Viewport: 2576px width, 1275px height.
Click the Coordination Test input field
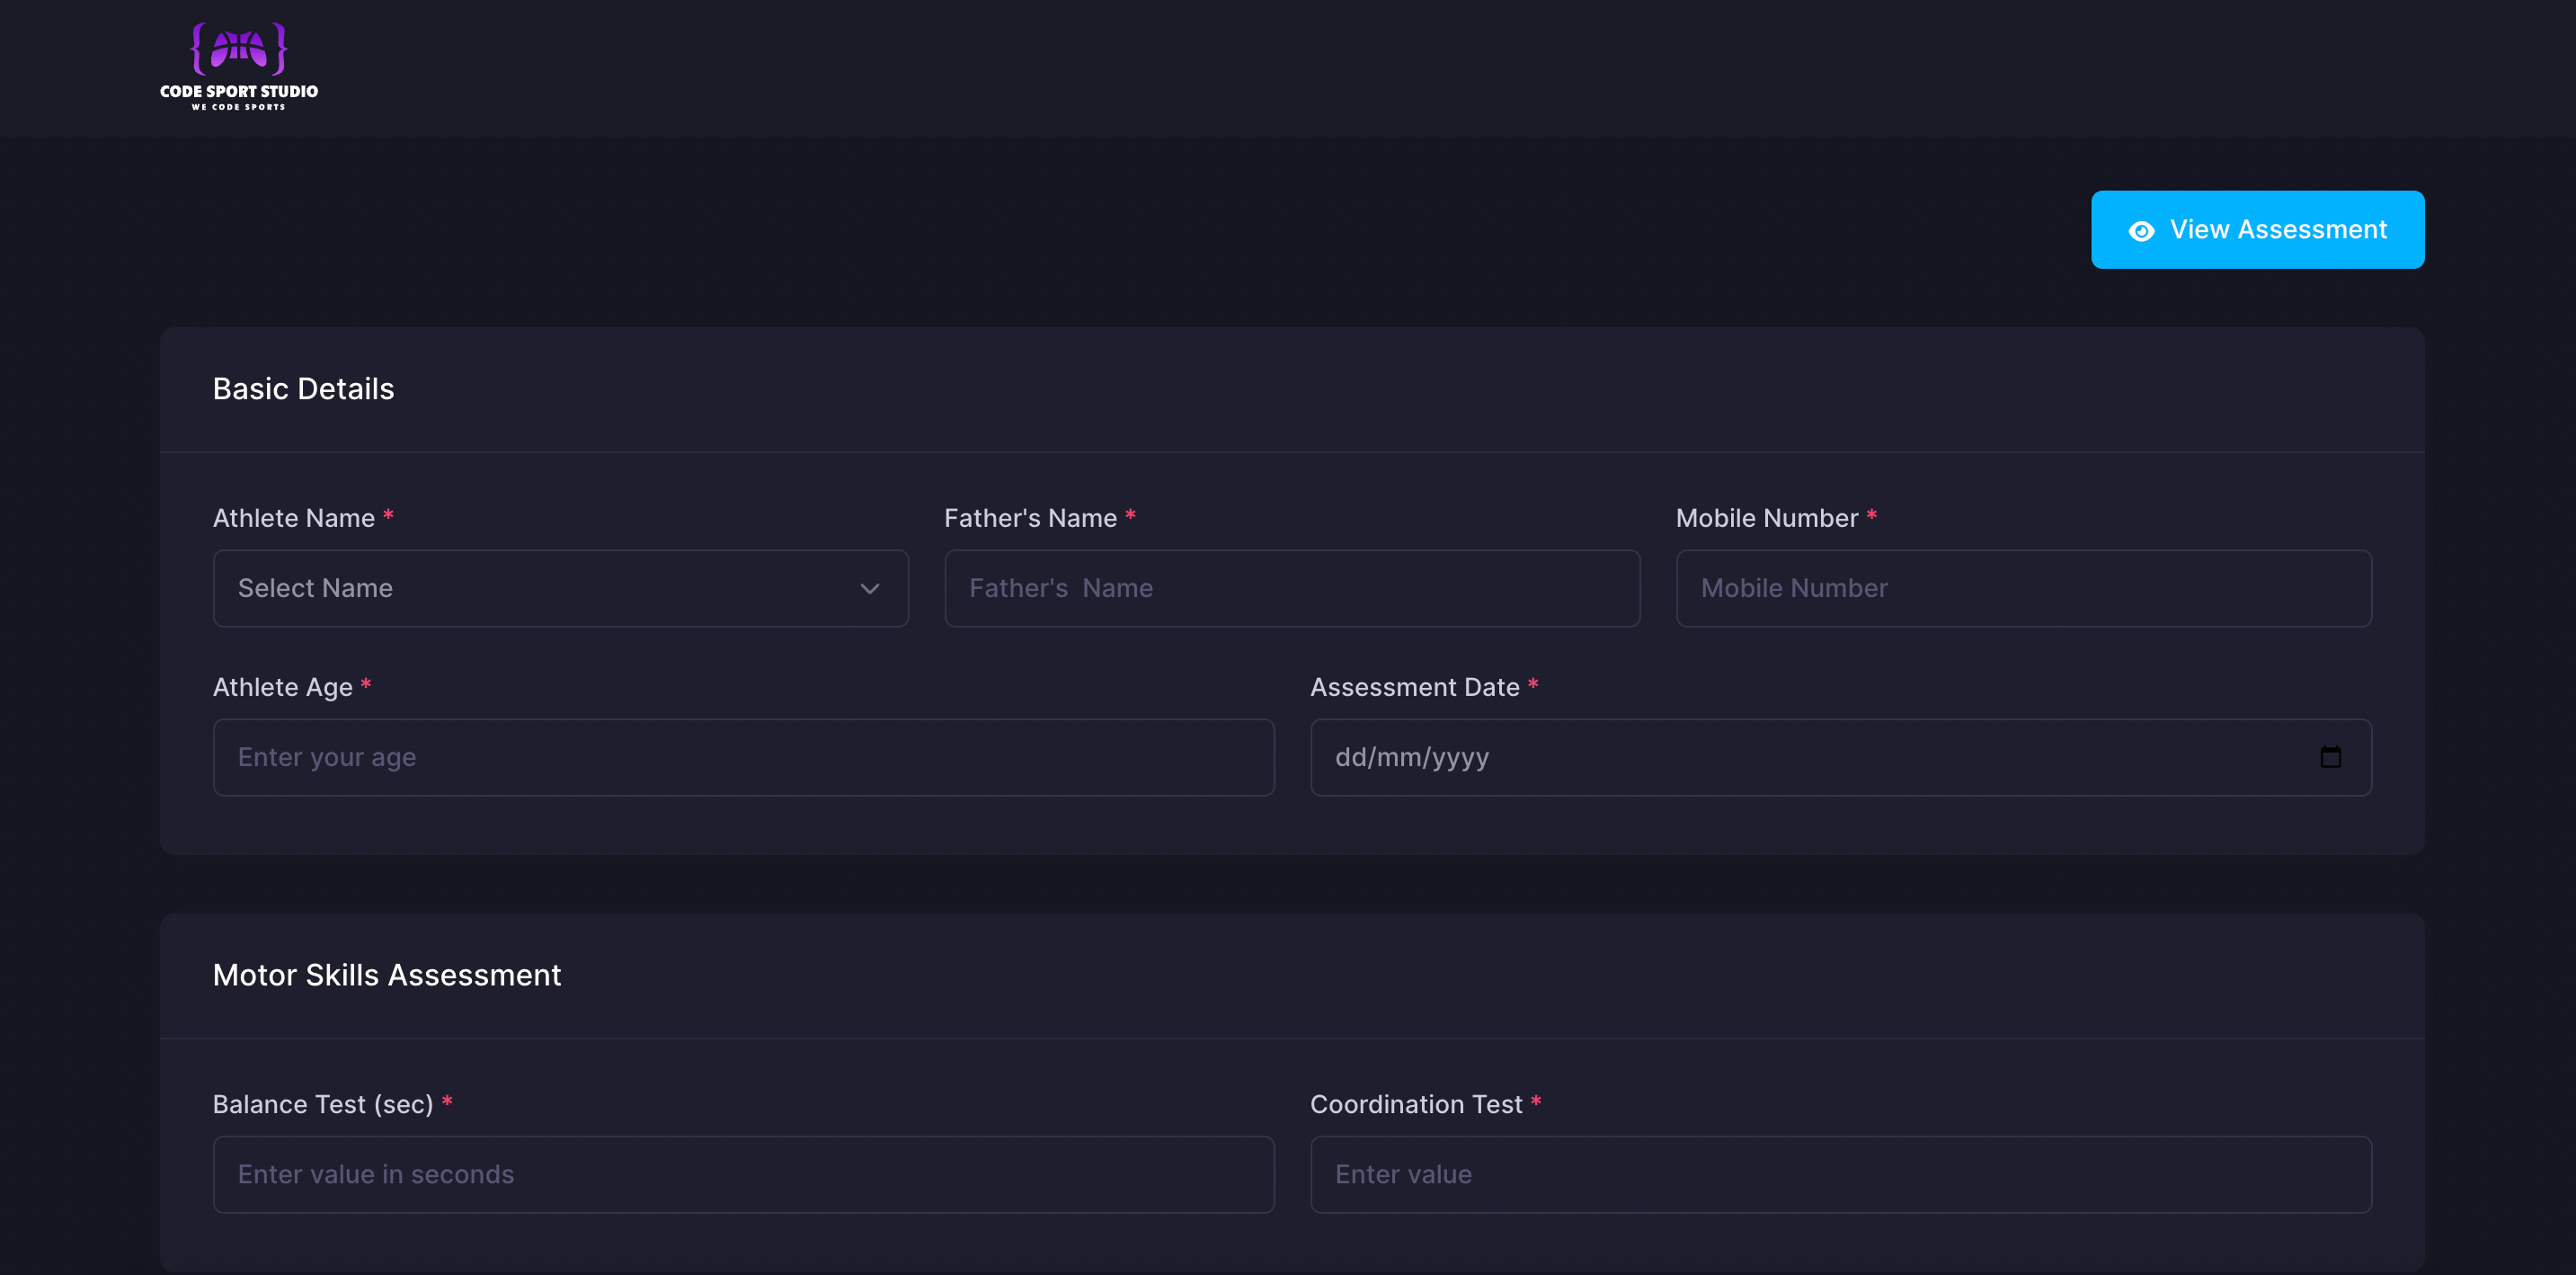pyautogui.click(x=1840, y=1174)
